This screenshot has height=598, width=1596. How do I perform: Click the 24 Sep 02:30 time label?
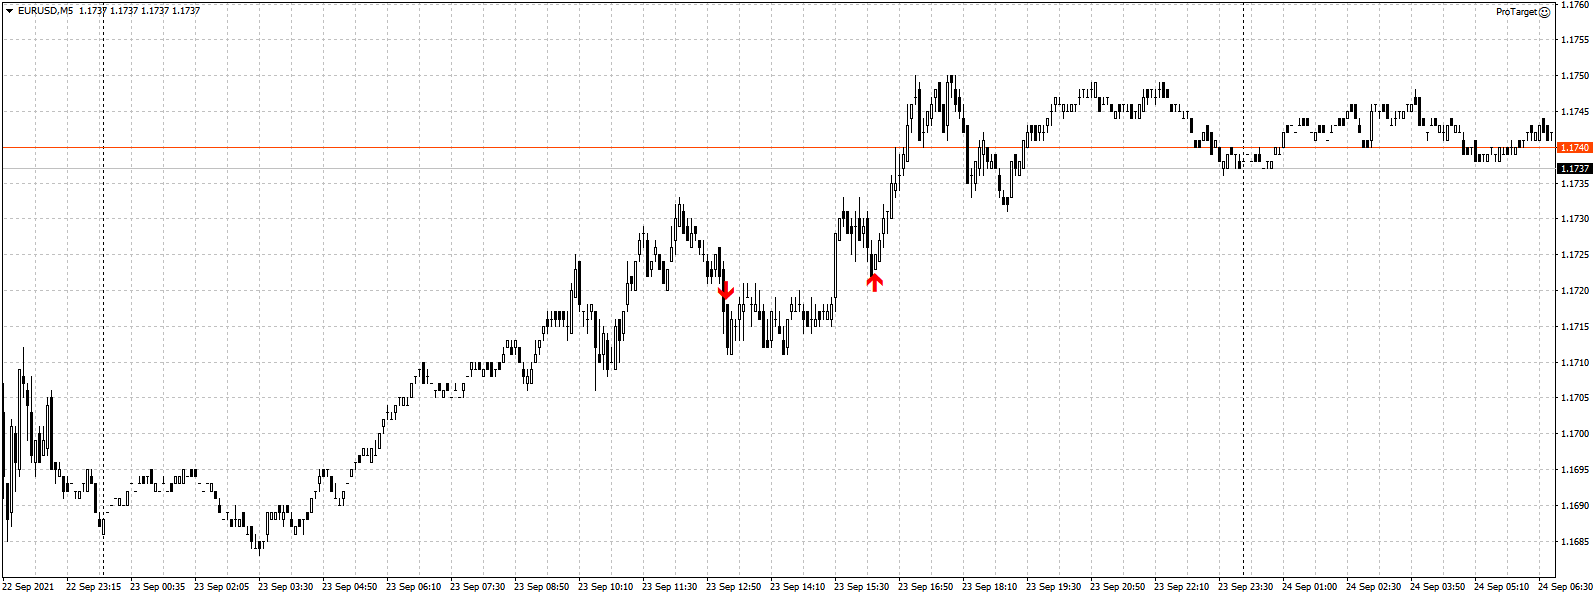pyautogui.click(x=1373, y=587)
